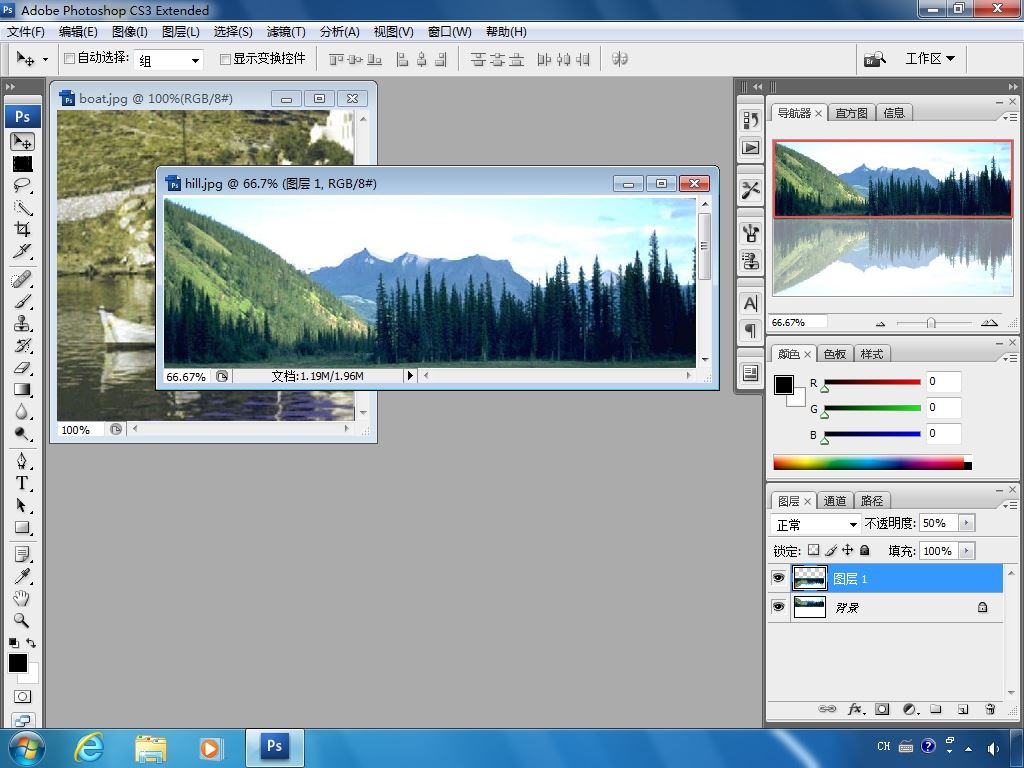Select the Zoom tool
The width and height of the screenshot is (1024, 768).
coord(22,620)
